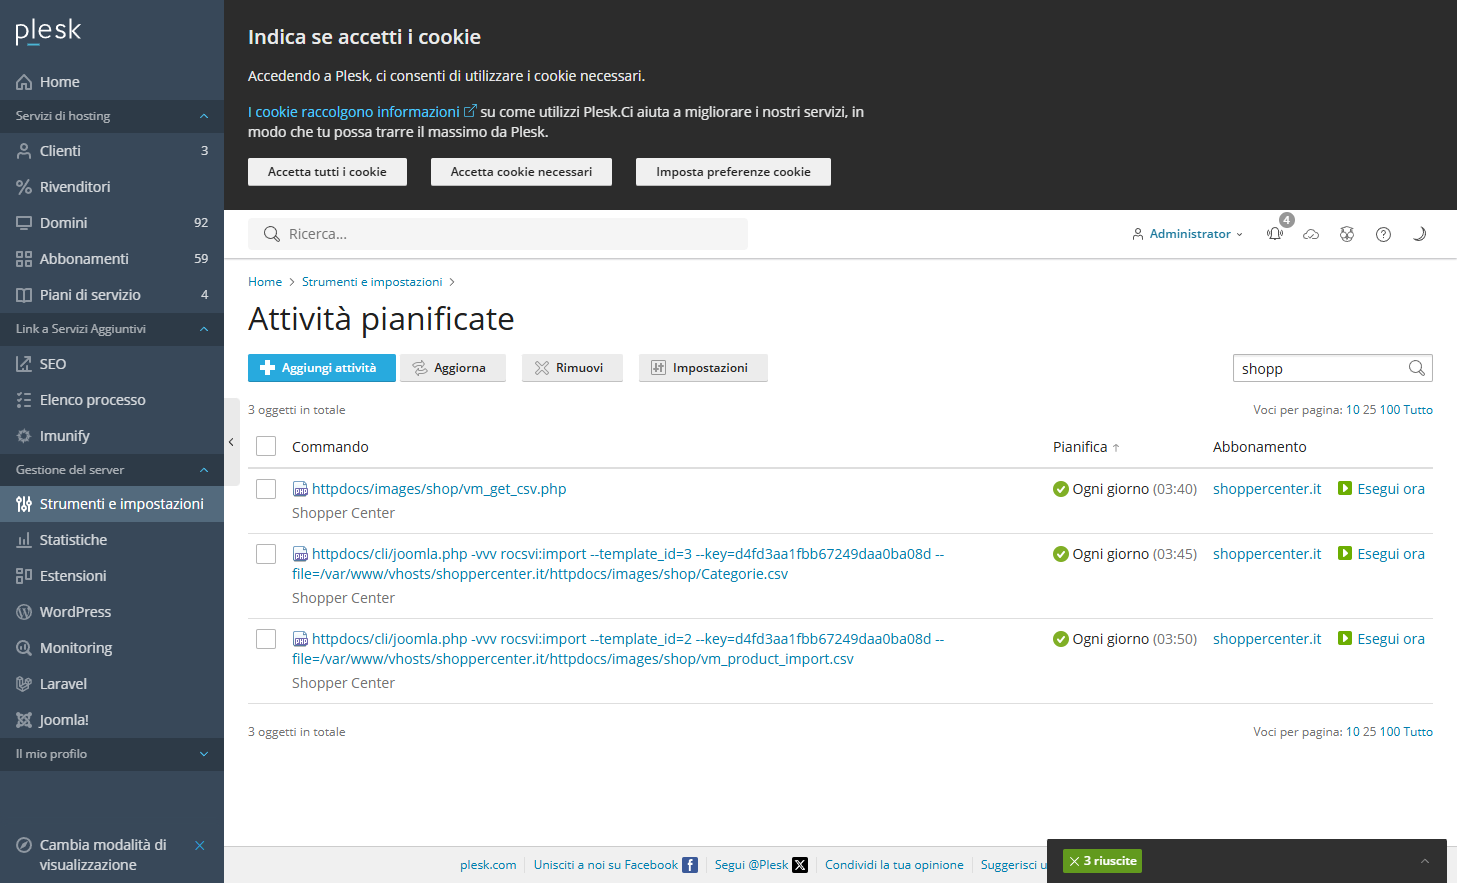Click the status icon for the 03:50 task
1457x883 pixels.
1061,639
